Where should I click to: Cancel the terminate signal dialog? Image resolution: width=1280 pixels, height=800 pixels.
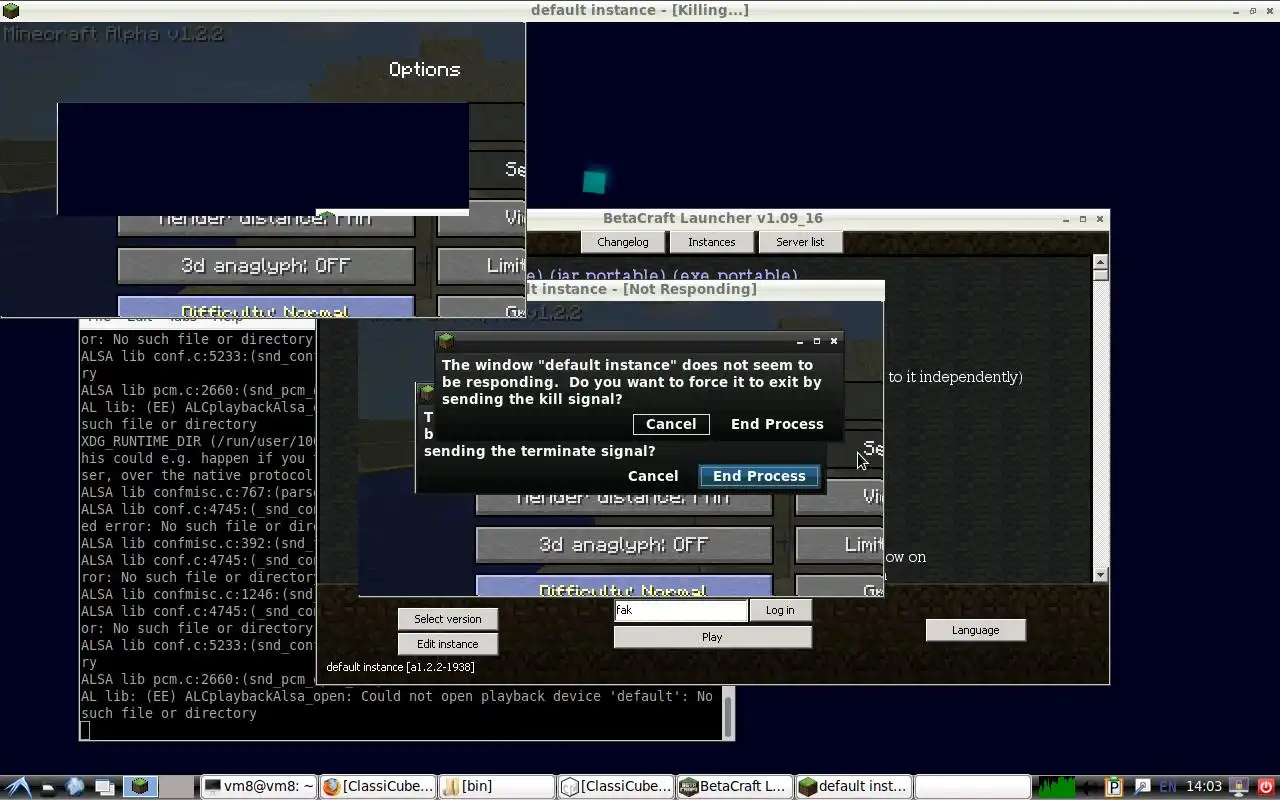[653, 476]
